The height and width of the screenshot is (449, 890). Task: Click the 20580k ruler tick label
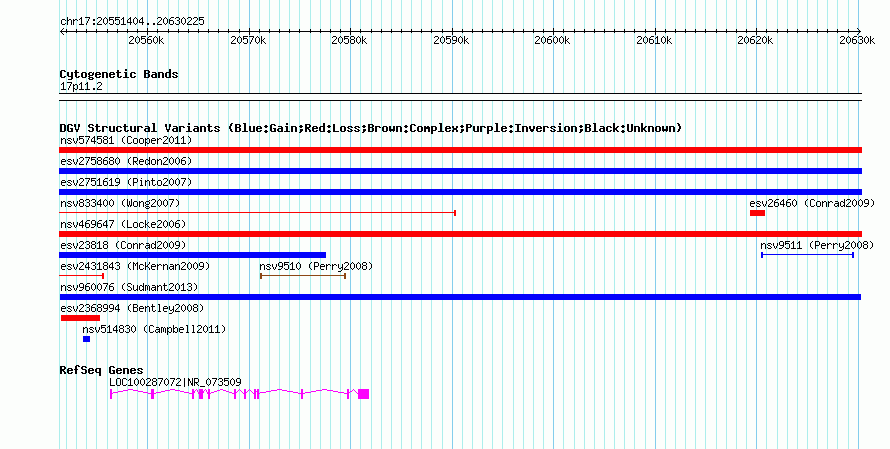(349, 40)
